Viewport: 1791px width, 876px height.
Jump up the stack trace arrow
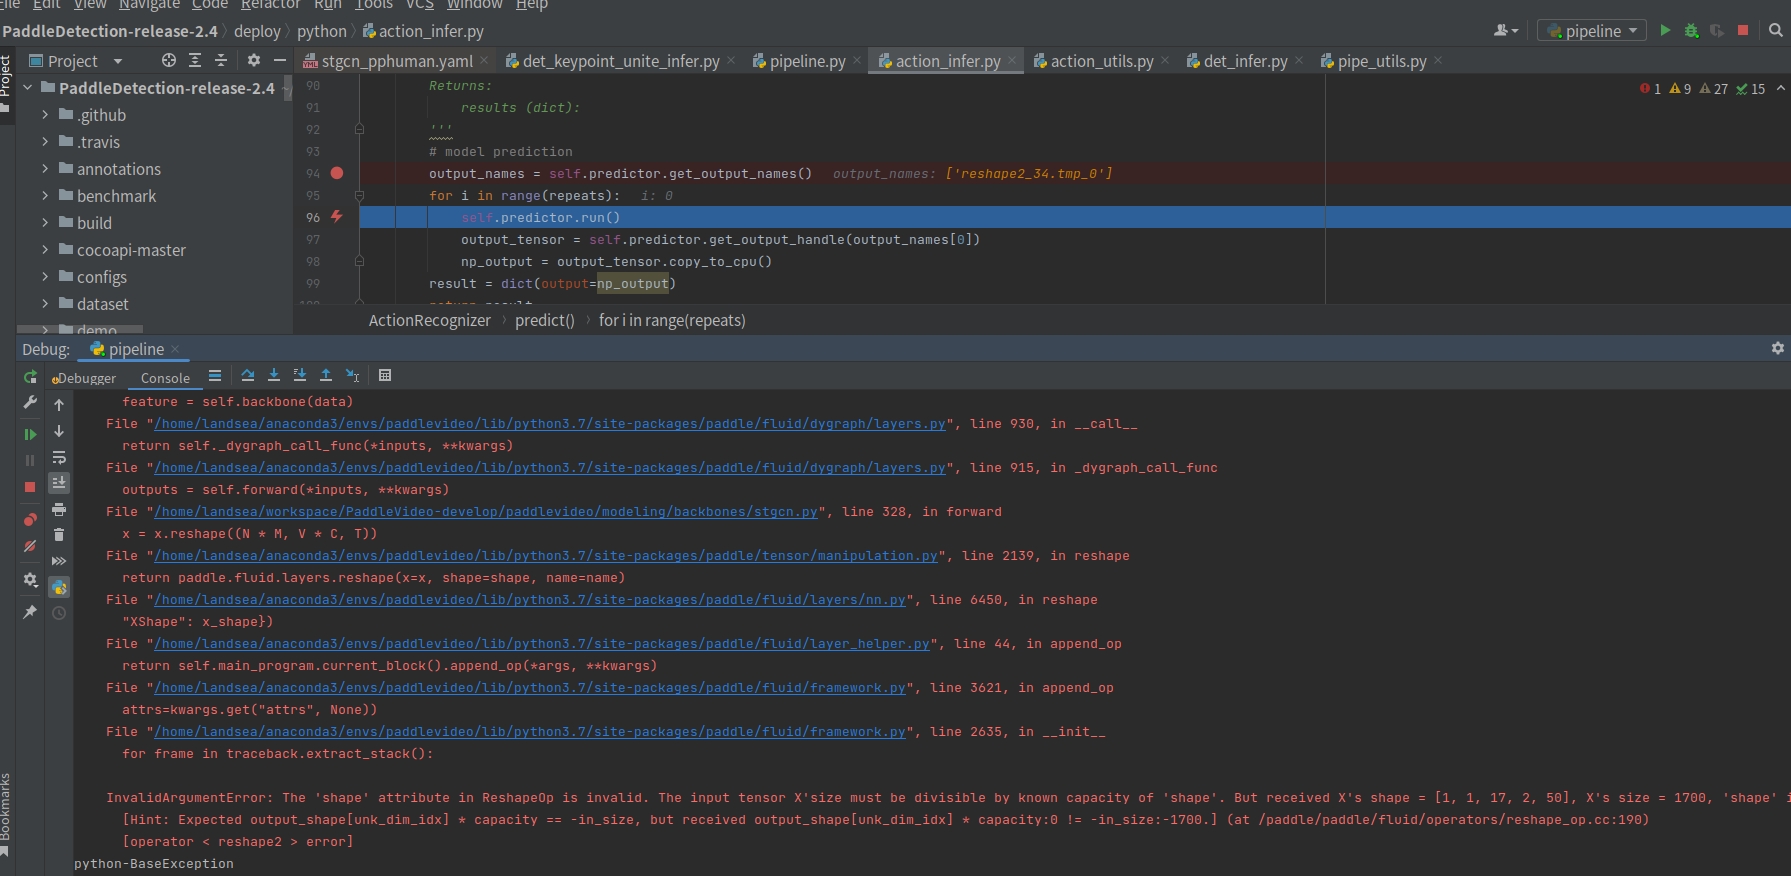click(x=59, y=405)
